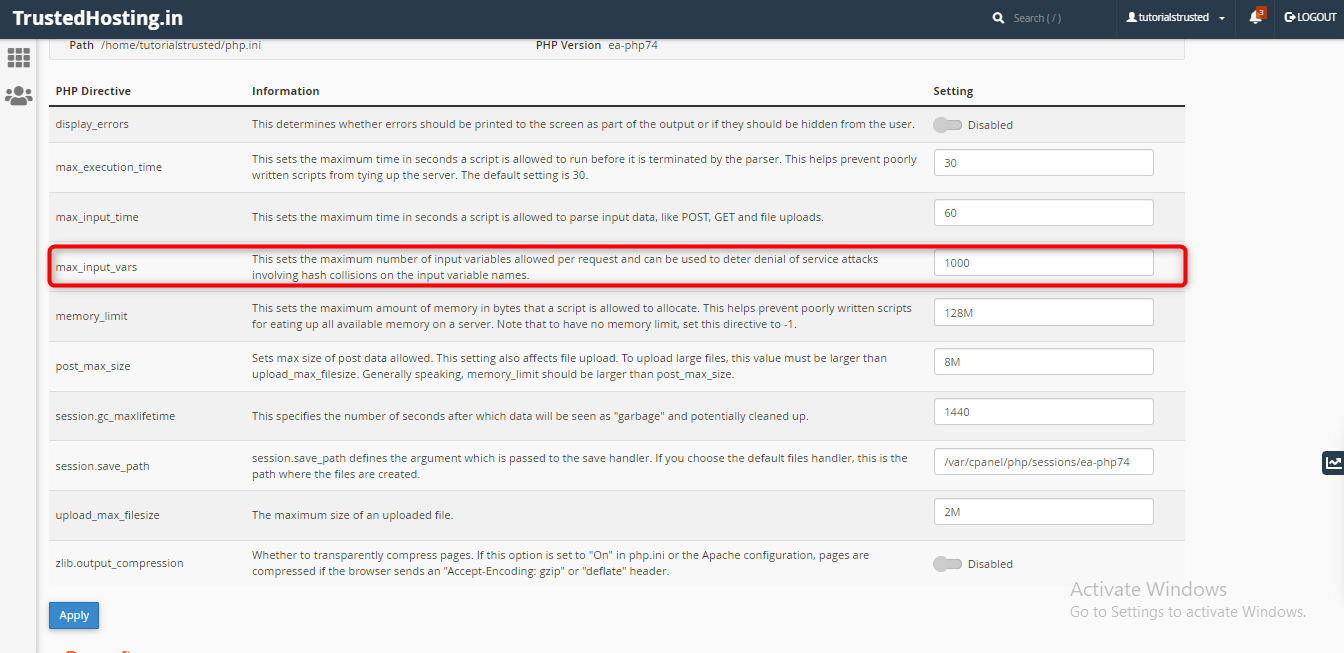Select the session.gc_maxlifetime directive name

(116, 416)
